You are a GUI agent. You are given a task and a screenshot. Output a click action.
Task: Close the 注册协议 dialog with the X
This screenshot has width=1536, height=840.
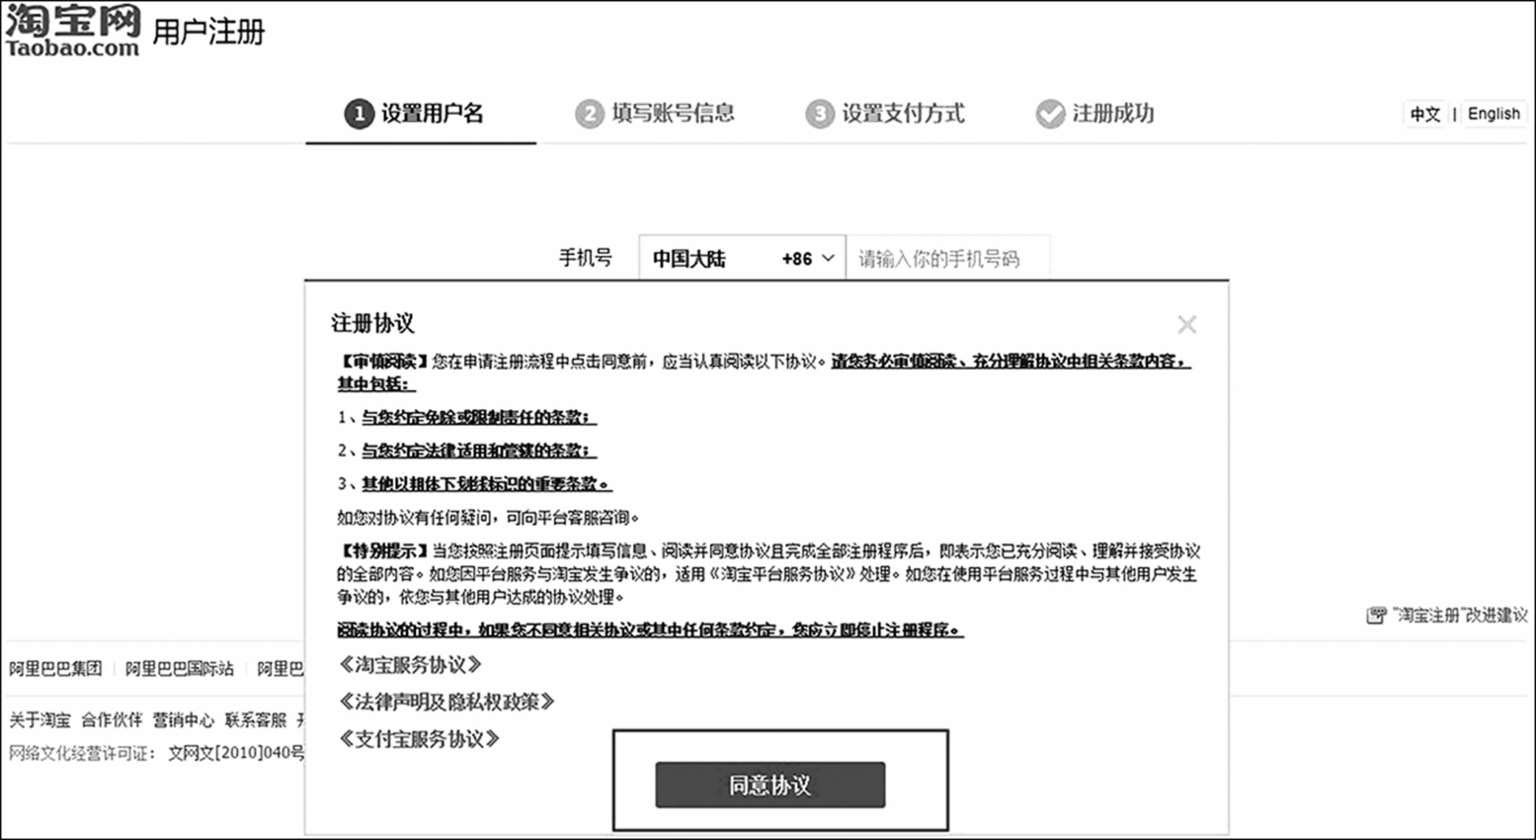1187,324
